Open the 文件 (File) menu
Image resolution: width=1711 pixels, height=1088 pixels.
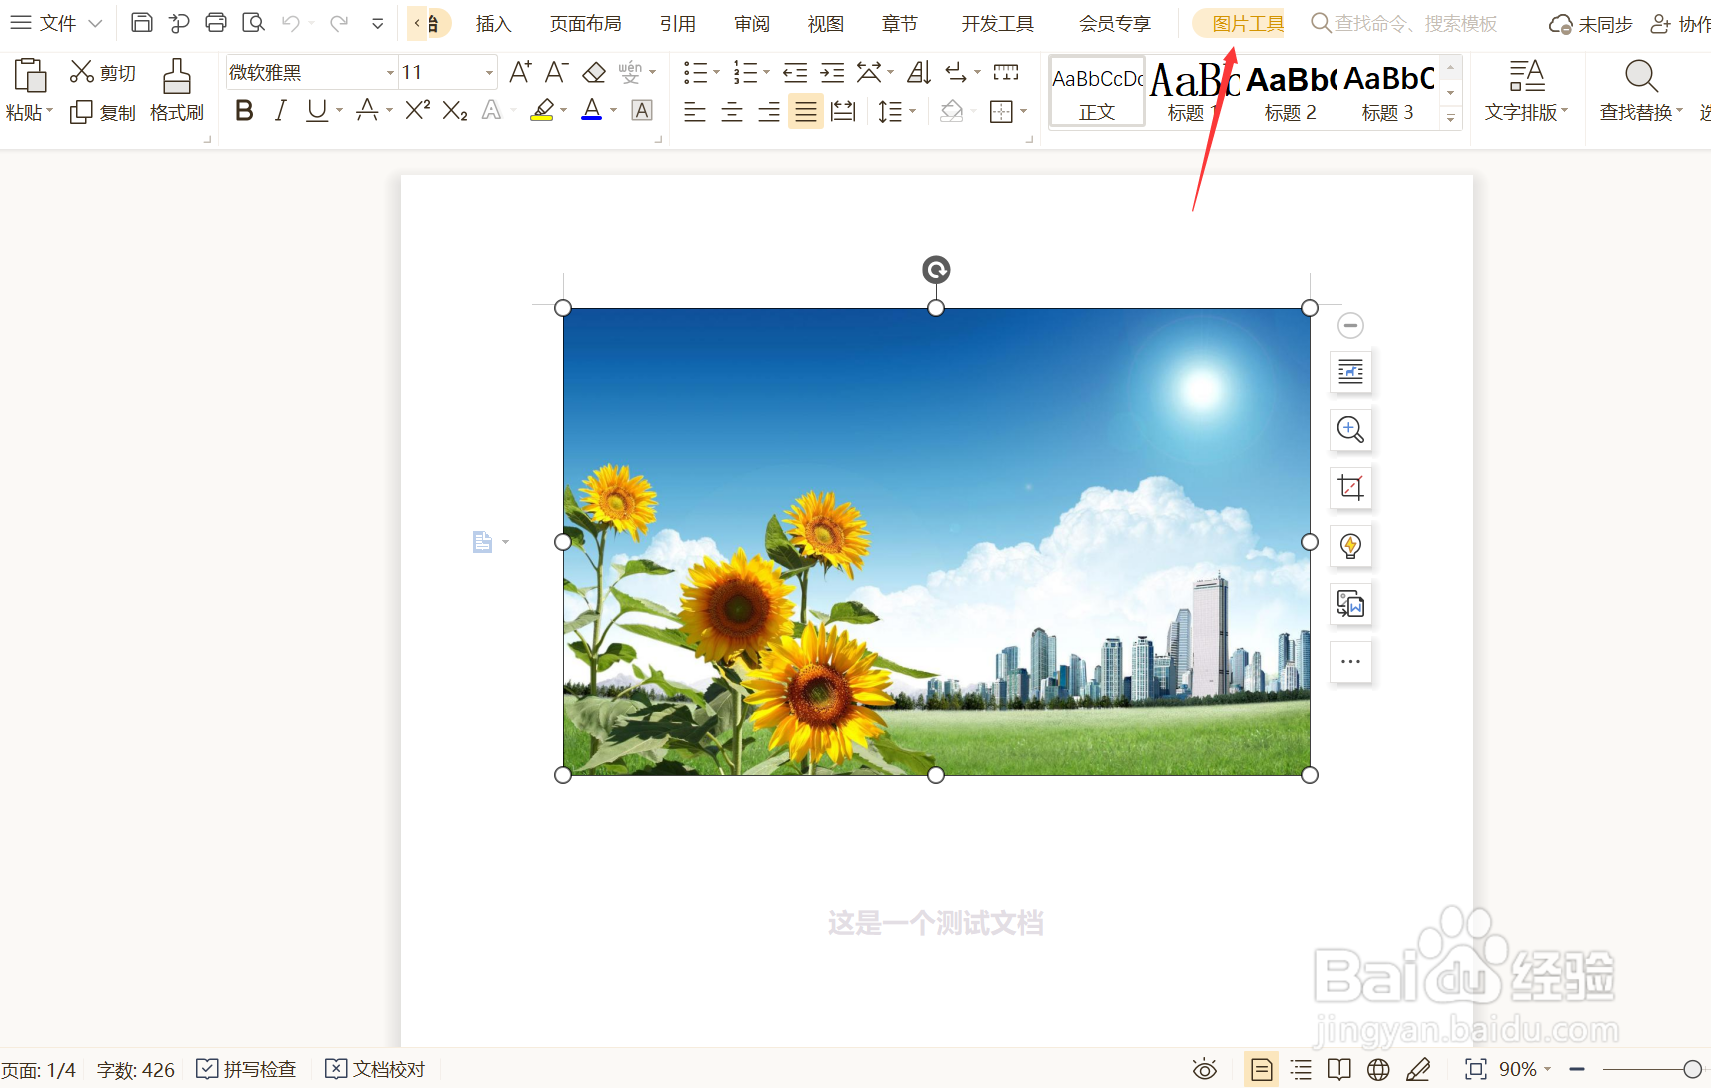56,23
